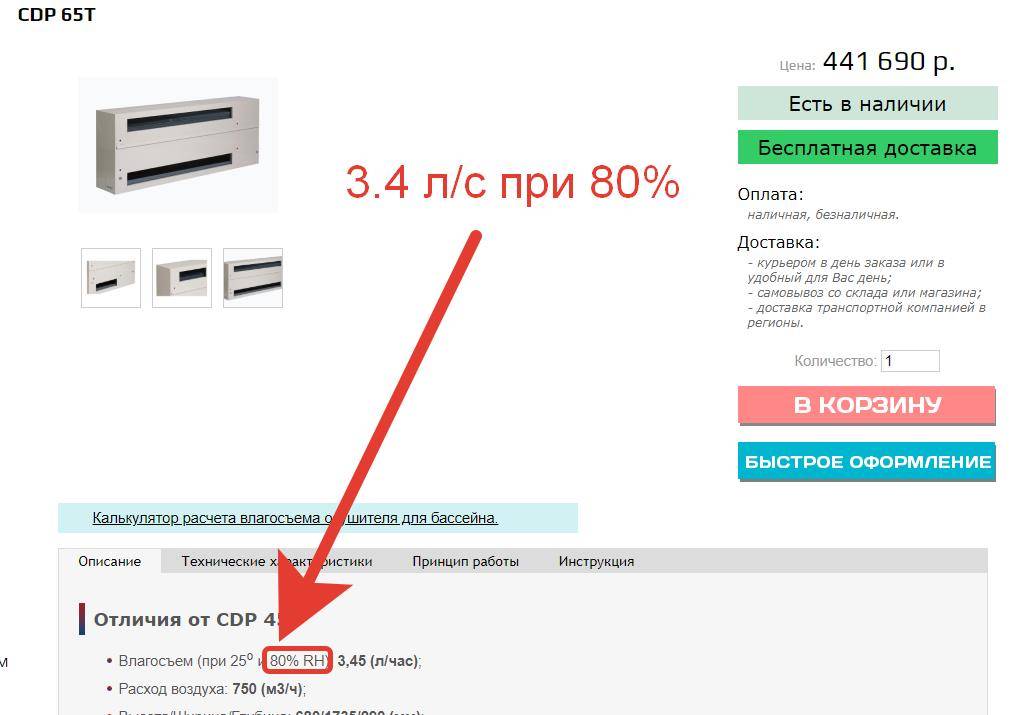Click the Бесплатная доставка green banner

[867, 147]
